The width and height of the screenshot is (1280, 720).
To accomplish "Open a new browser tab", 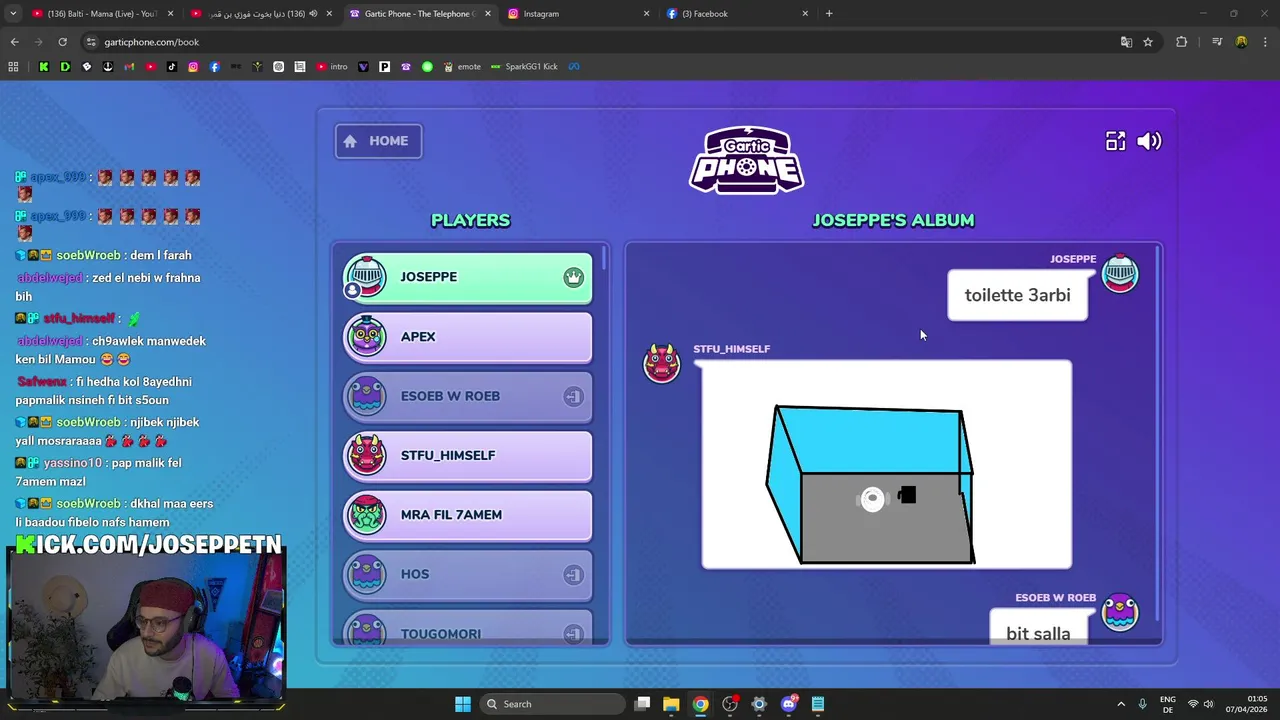I will tap(829, 14).
